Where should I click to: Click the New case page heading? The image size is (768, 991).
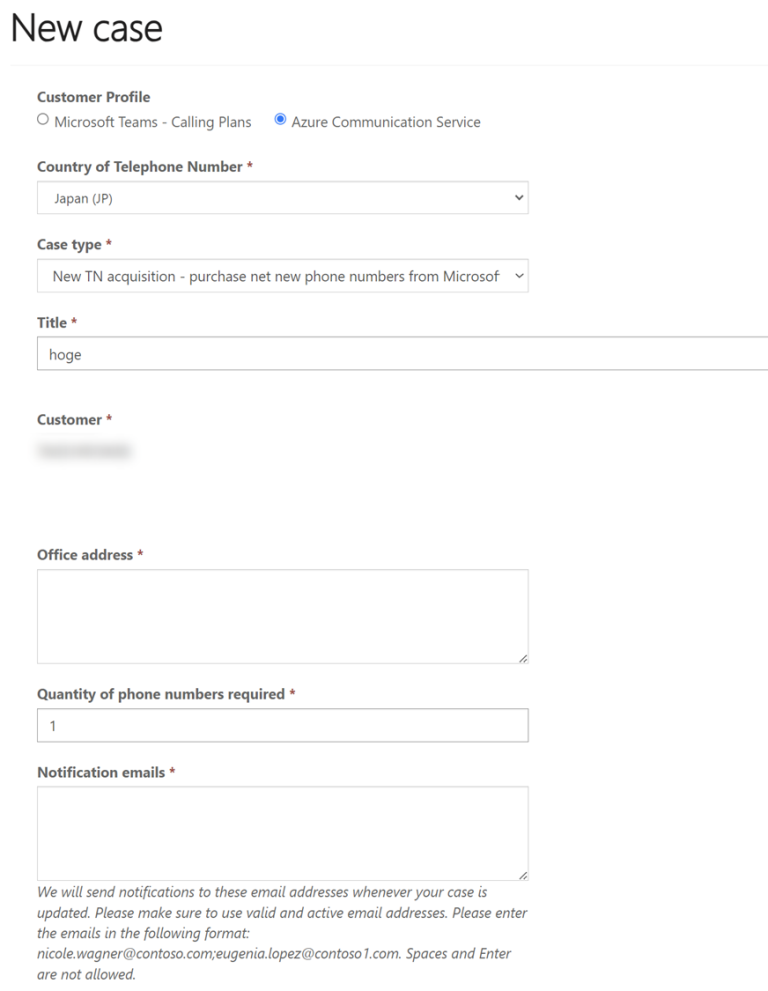point(87,28)
